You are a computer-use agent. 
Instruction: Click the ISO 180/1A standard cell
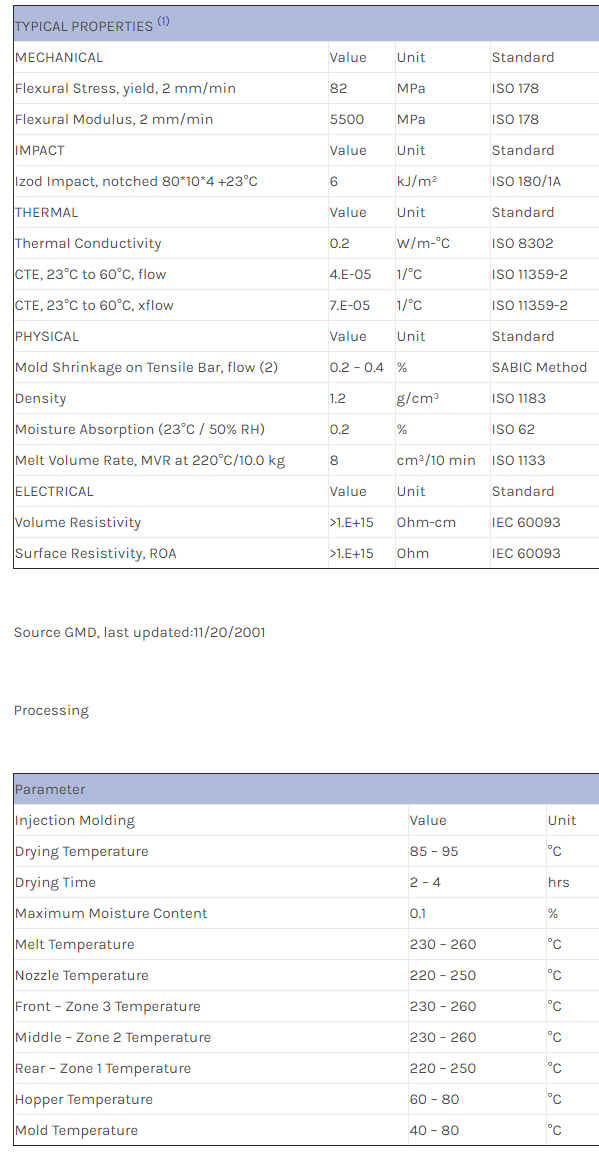tap(526, 181)
